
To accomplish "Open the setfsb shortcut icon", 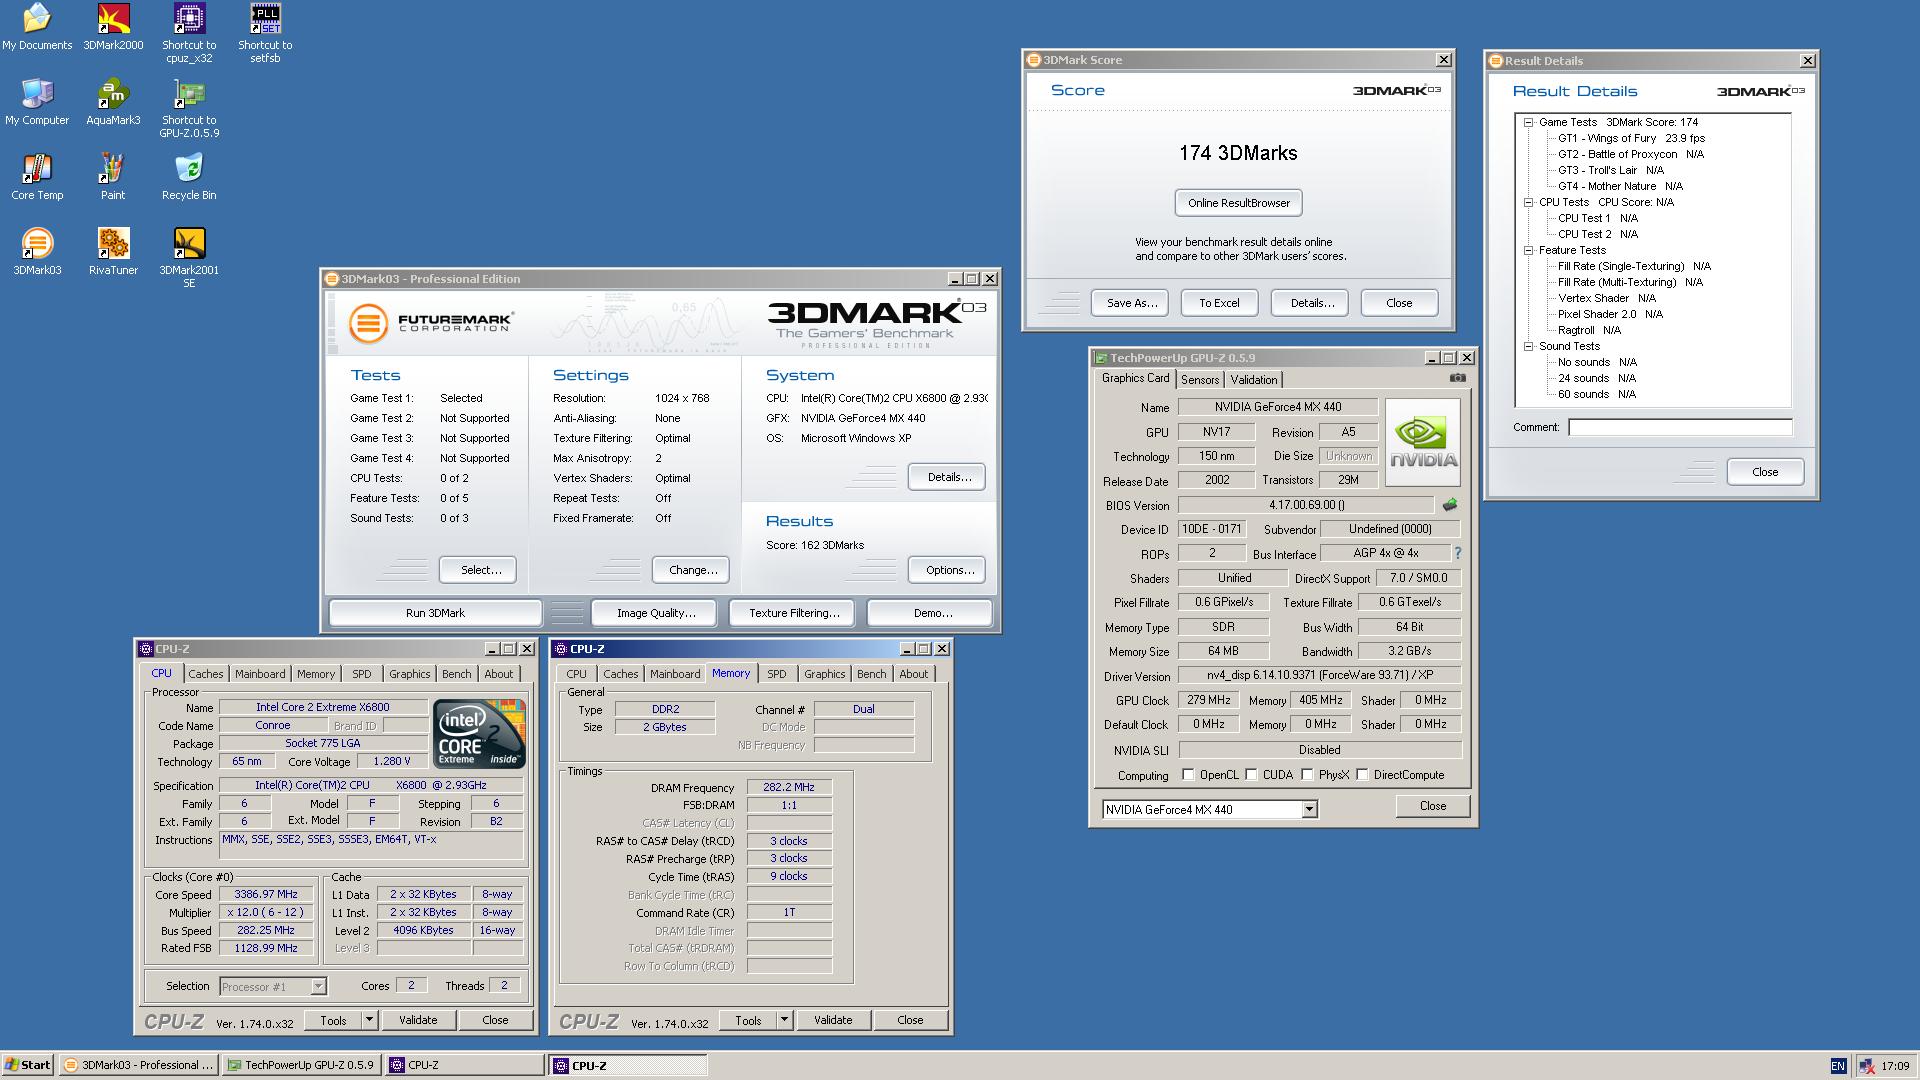I will click(x=265, y=33).
